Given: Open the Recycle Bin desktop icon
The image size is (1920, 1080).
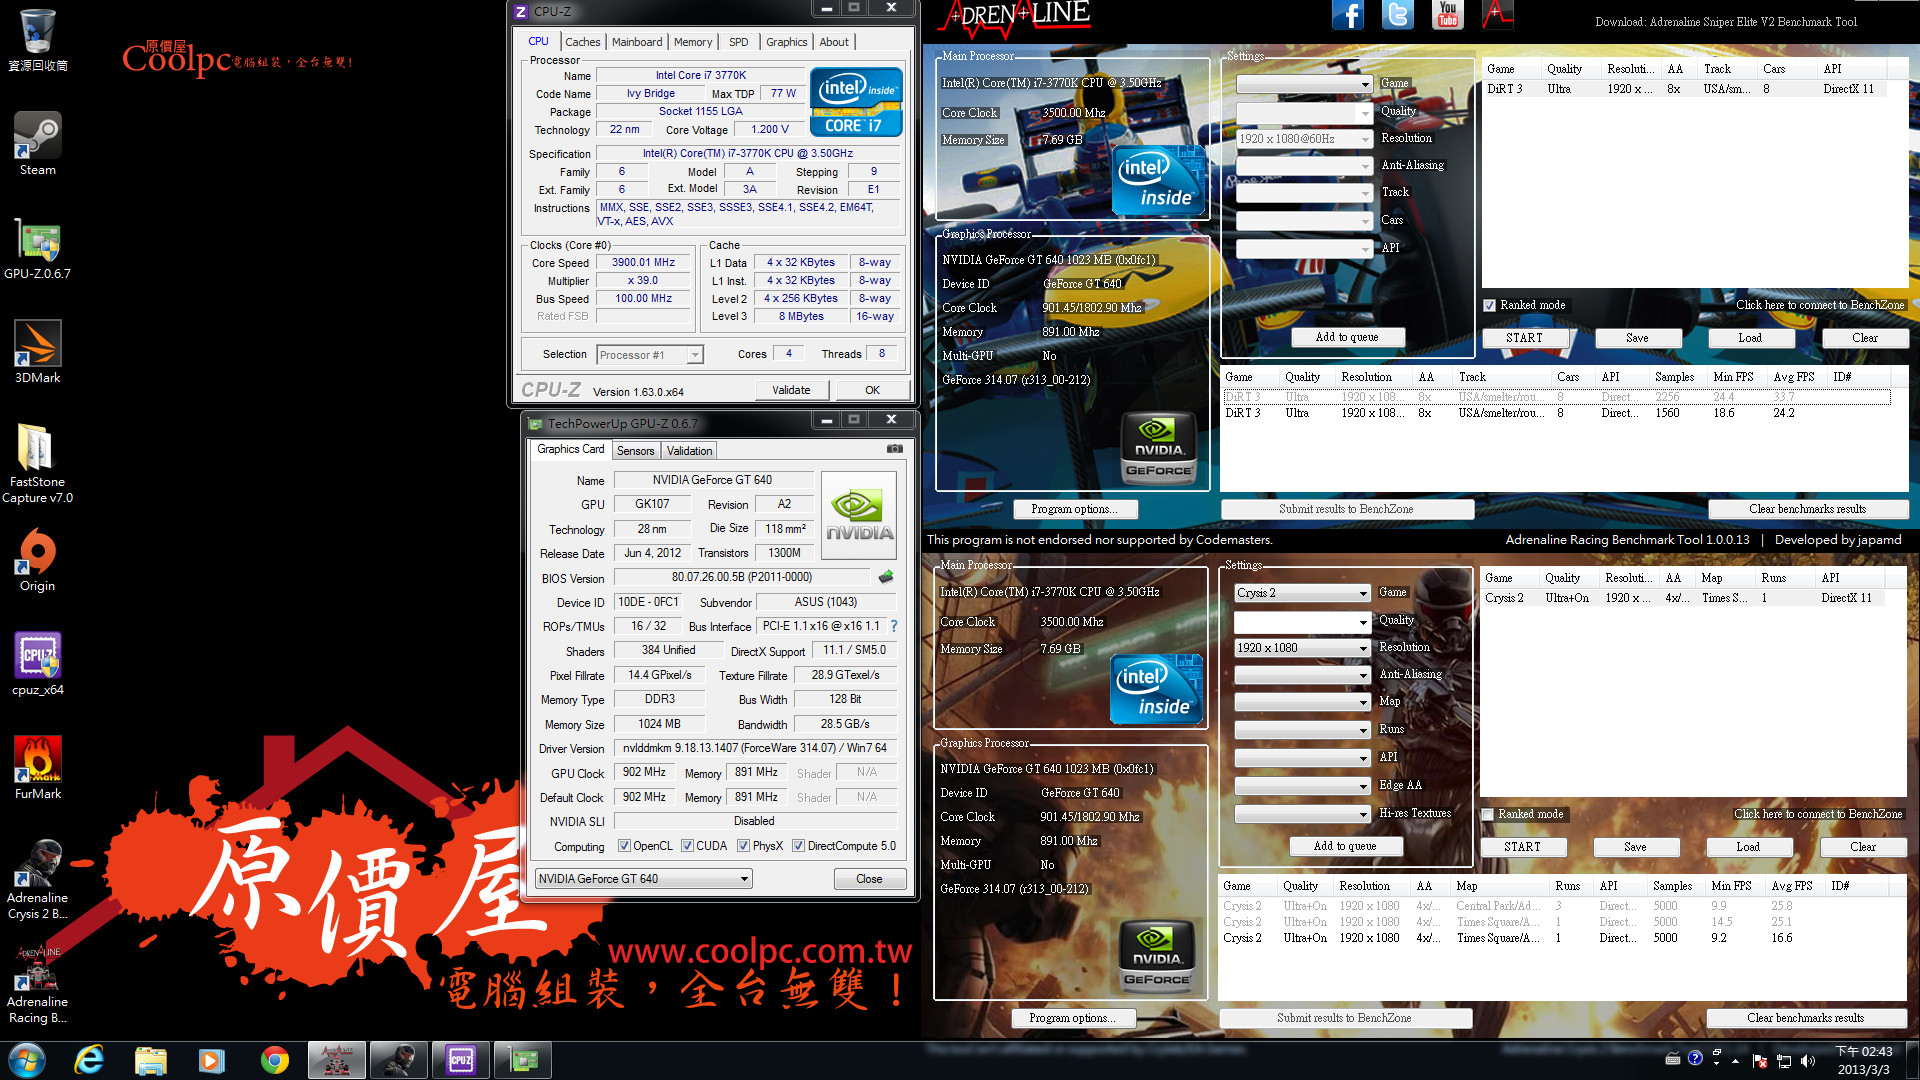Looking at the screenshot, I should point(37,40).
